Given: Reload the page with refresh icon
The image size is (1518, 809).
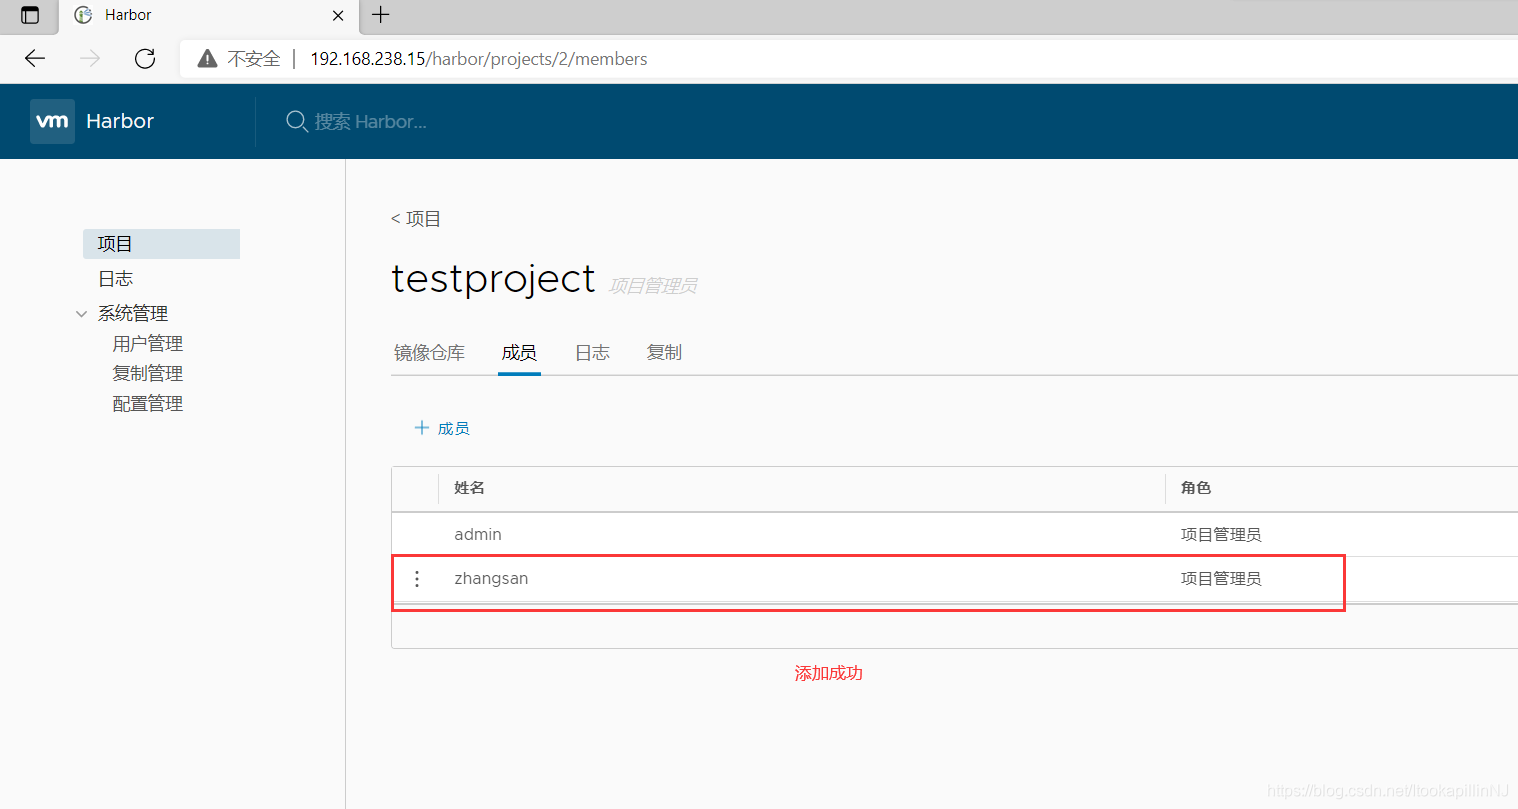Looking at the screenshot, I should pyautogui.click(x=145, y=58).
